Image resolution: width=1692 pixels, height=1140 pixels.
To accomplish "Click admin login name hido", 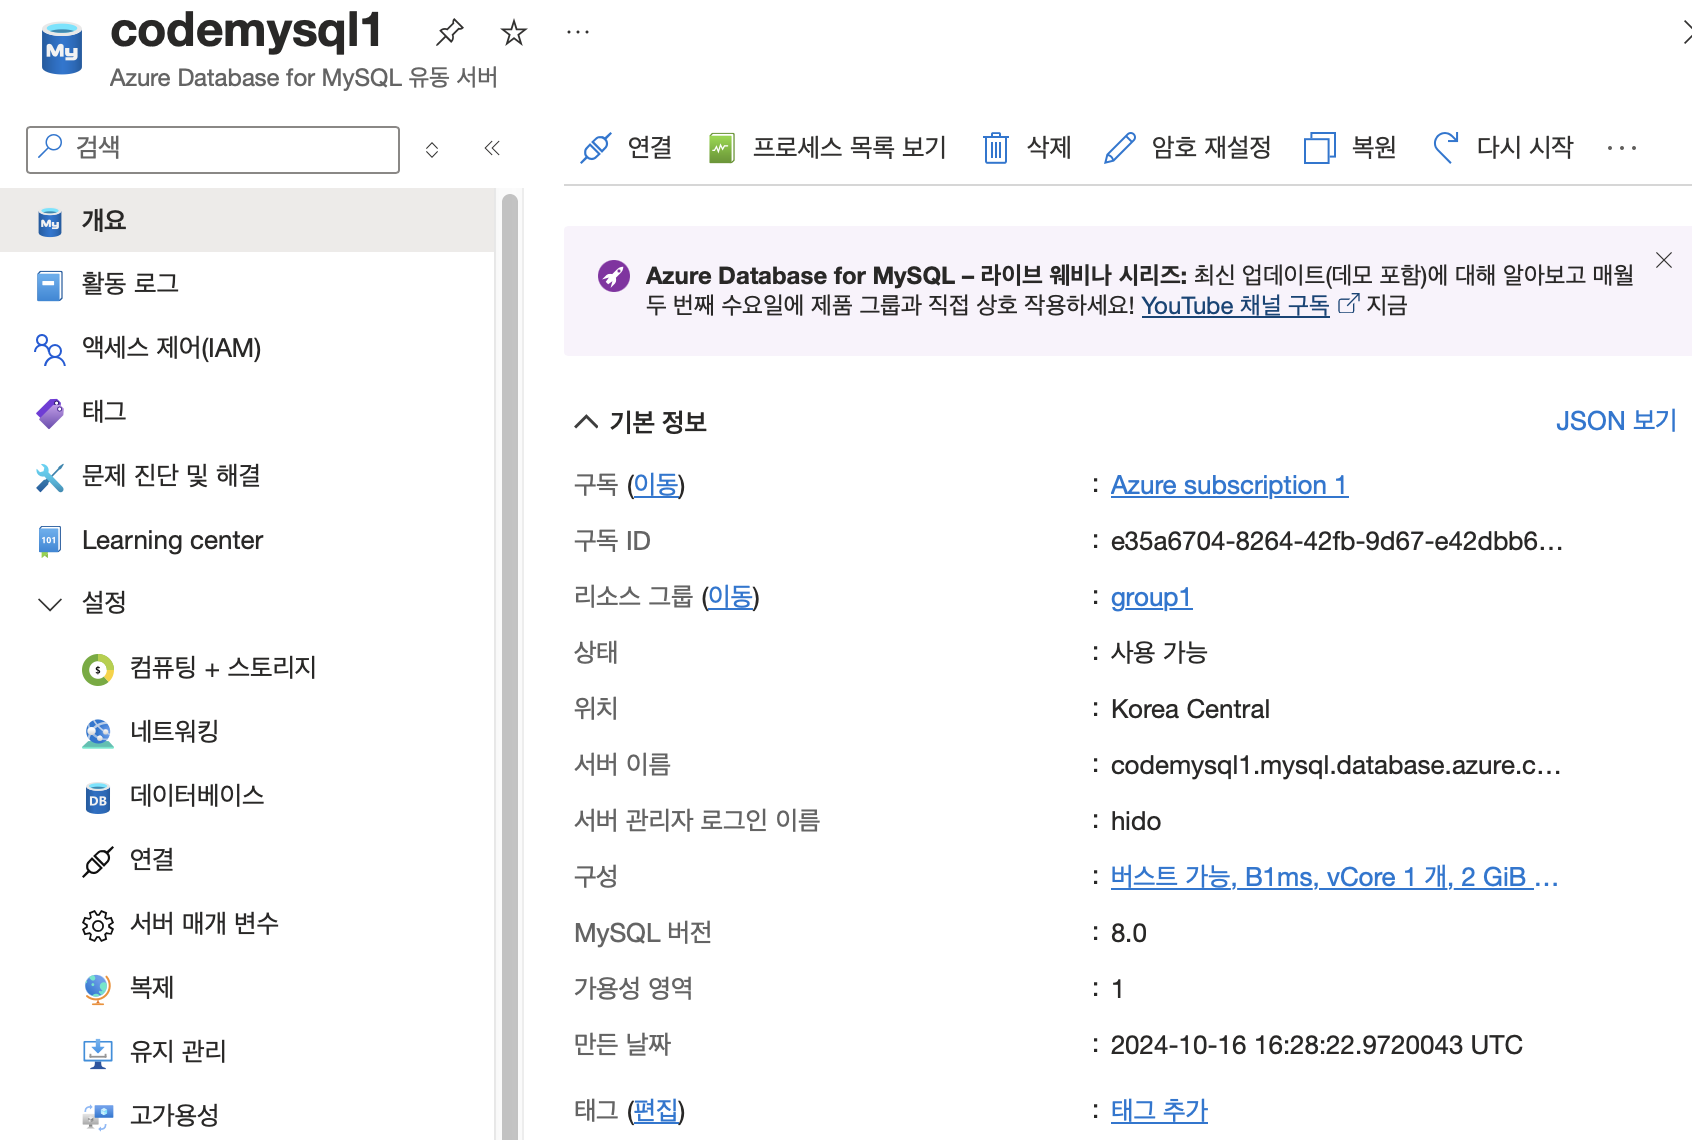I will 1135,821.
